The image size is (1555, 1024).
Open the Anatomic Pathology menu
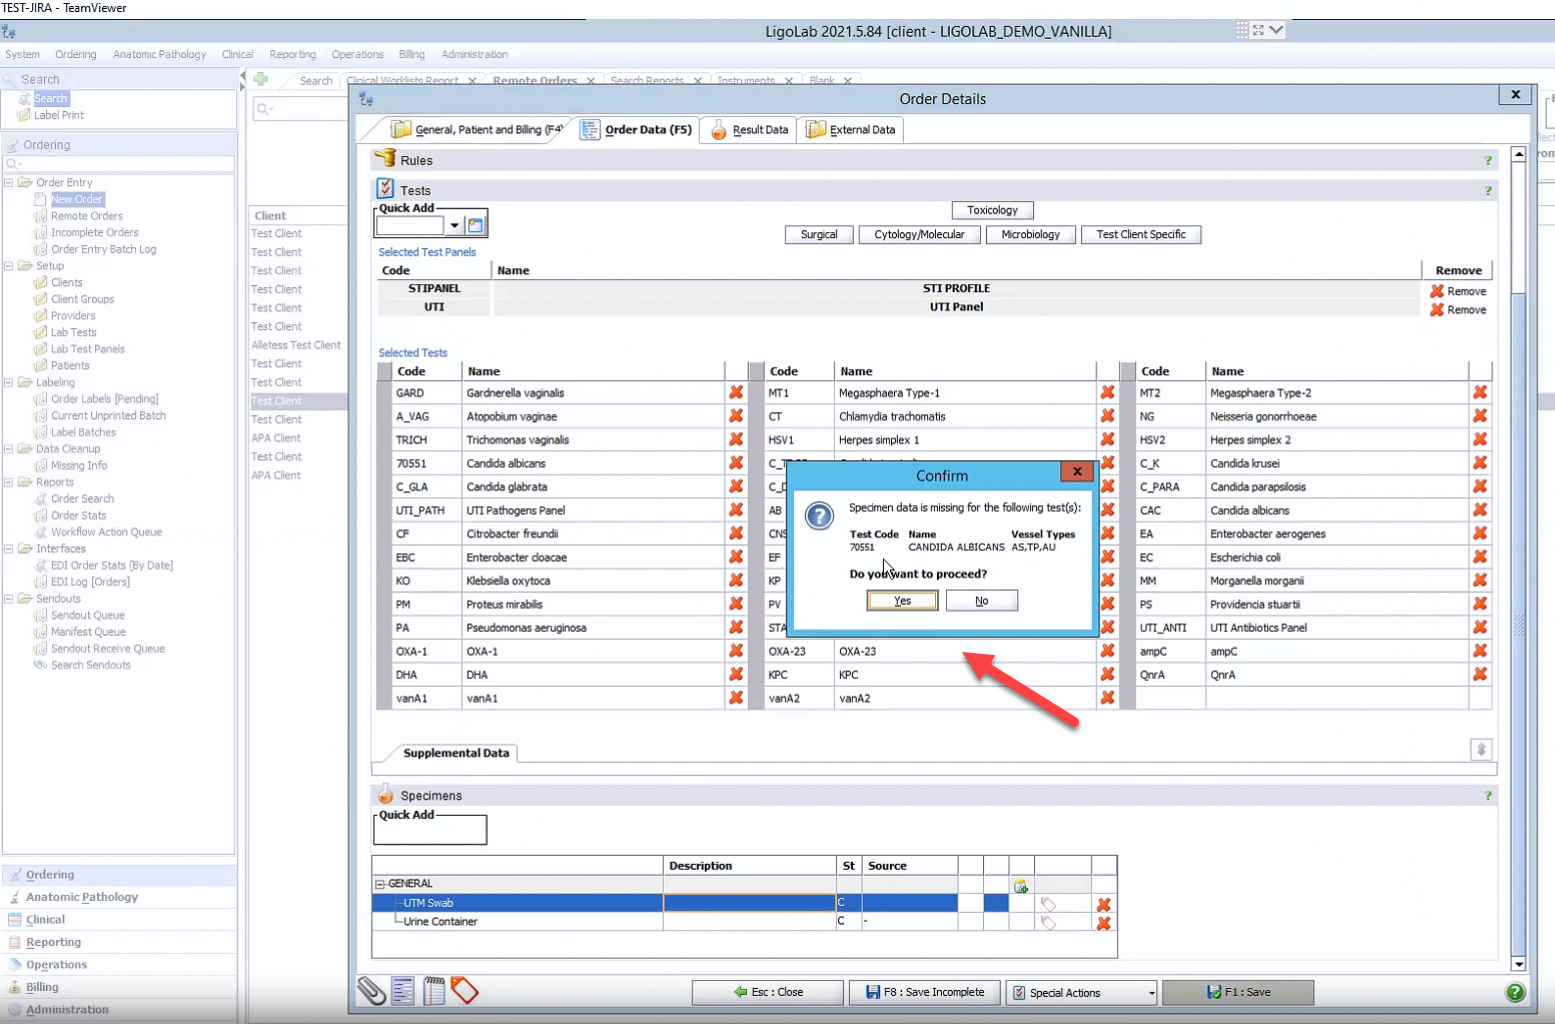tap(159, 54)
